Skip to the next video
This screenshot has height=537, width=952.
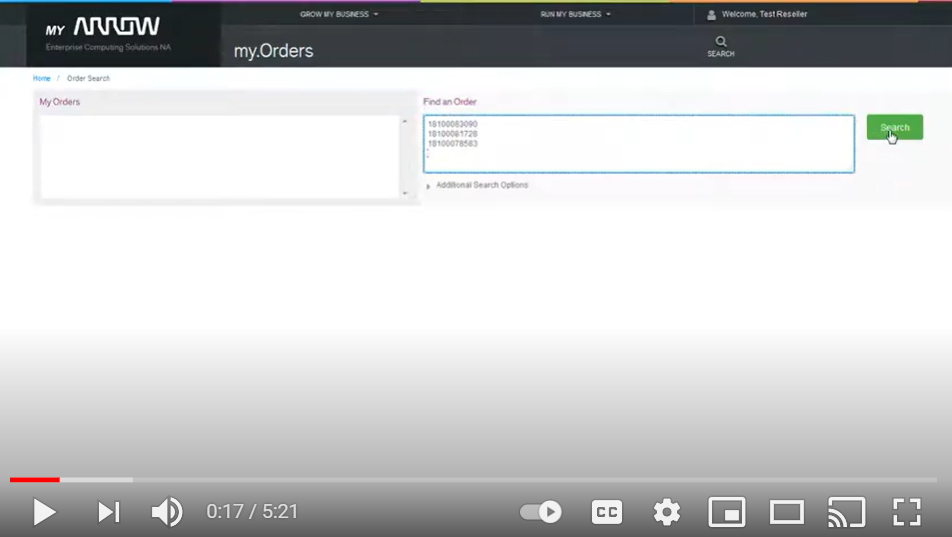109,512
